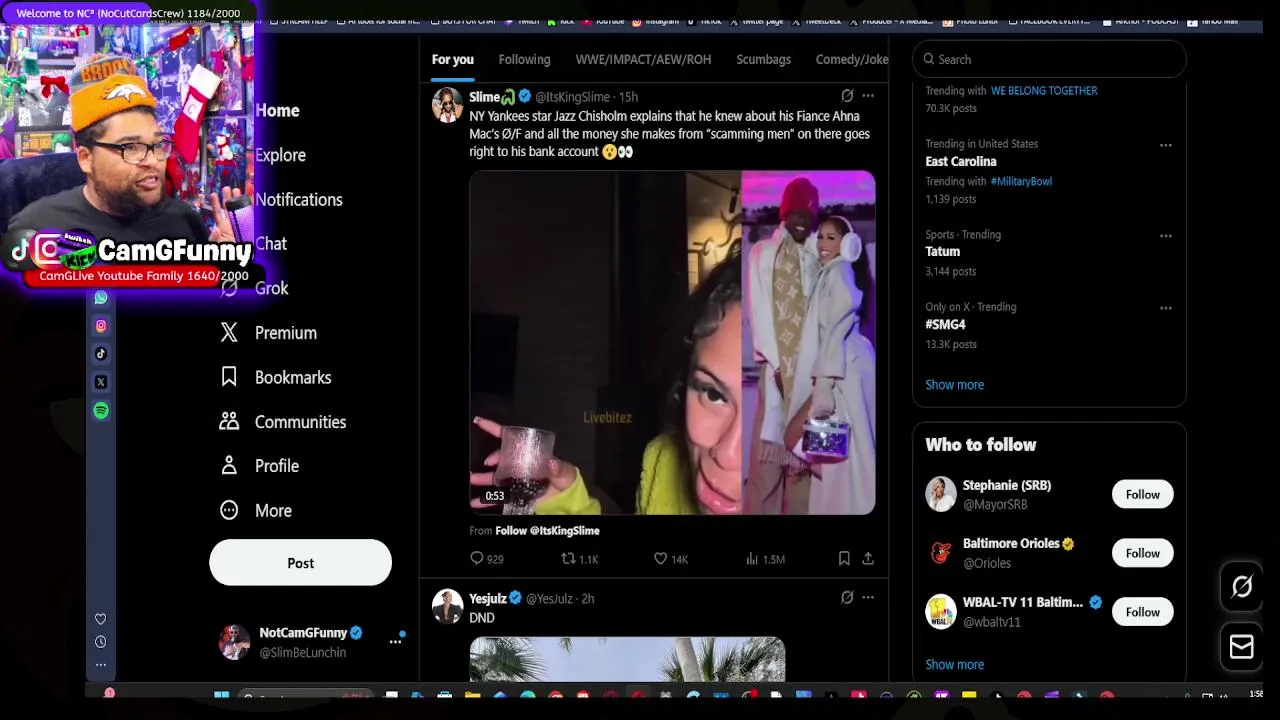
Task: Share Slime's post
Action: click(x=868, y=559)
